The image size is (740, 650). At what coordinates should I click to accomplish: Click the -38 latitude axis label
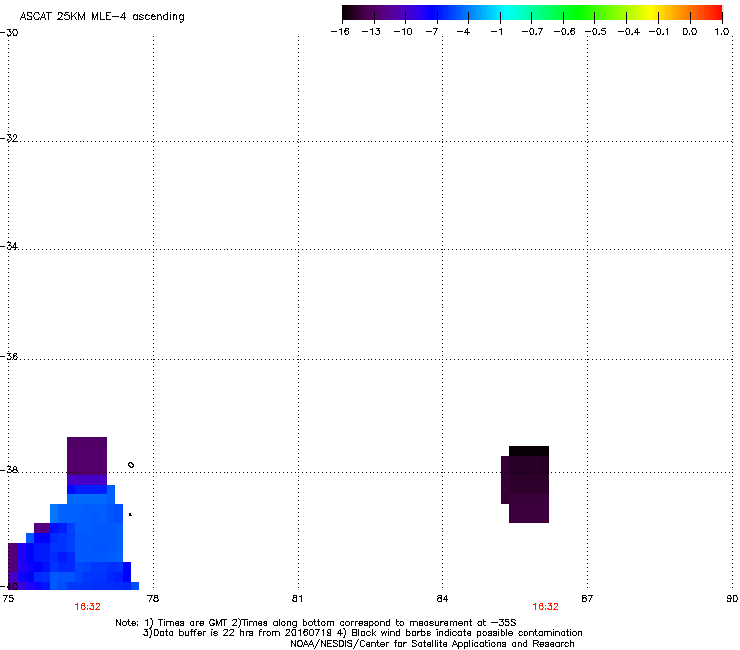[9, 470]
